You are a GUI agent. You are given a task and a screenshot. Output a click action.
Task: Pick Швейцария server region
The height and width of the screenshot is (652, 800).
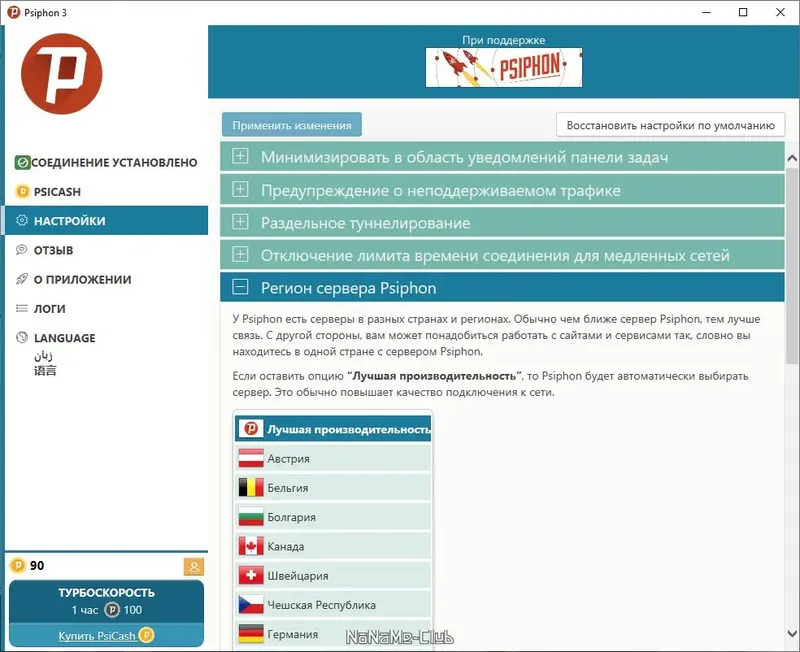[x=333, y=575]
